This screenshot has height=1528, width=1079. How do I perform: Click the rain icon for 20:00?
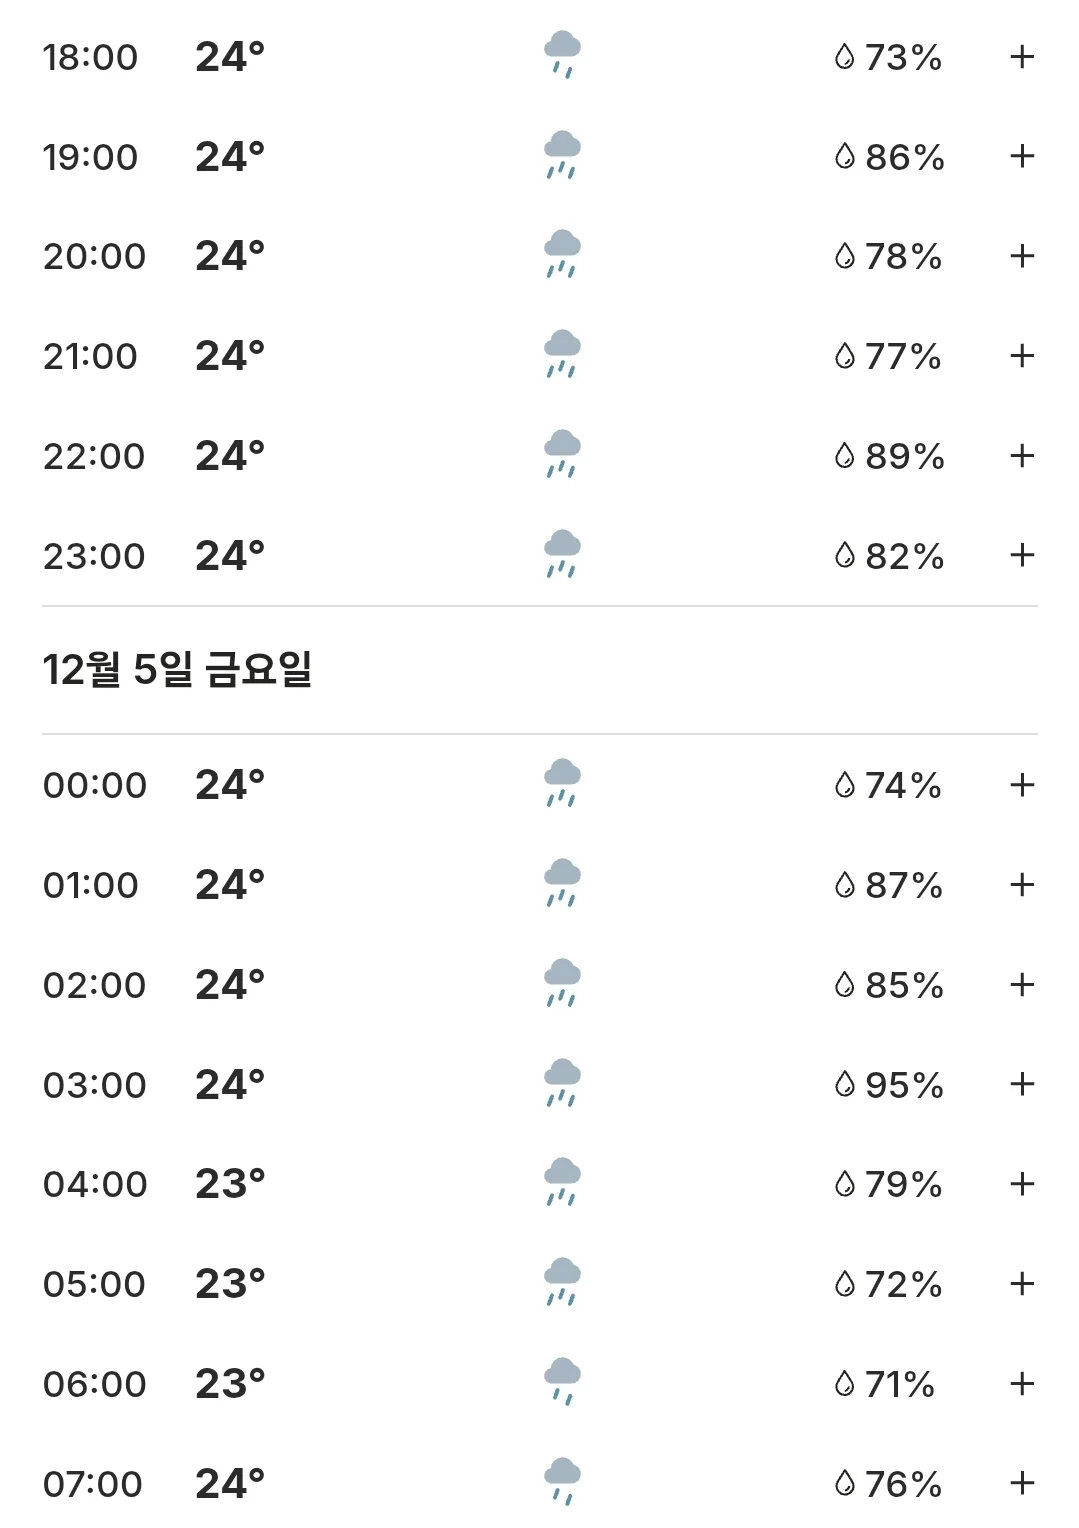pos(562,254)
